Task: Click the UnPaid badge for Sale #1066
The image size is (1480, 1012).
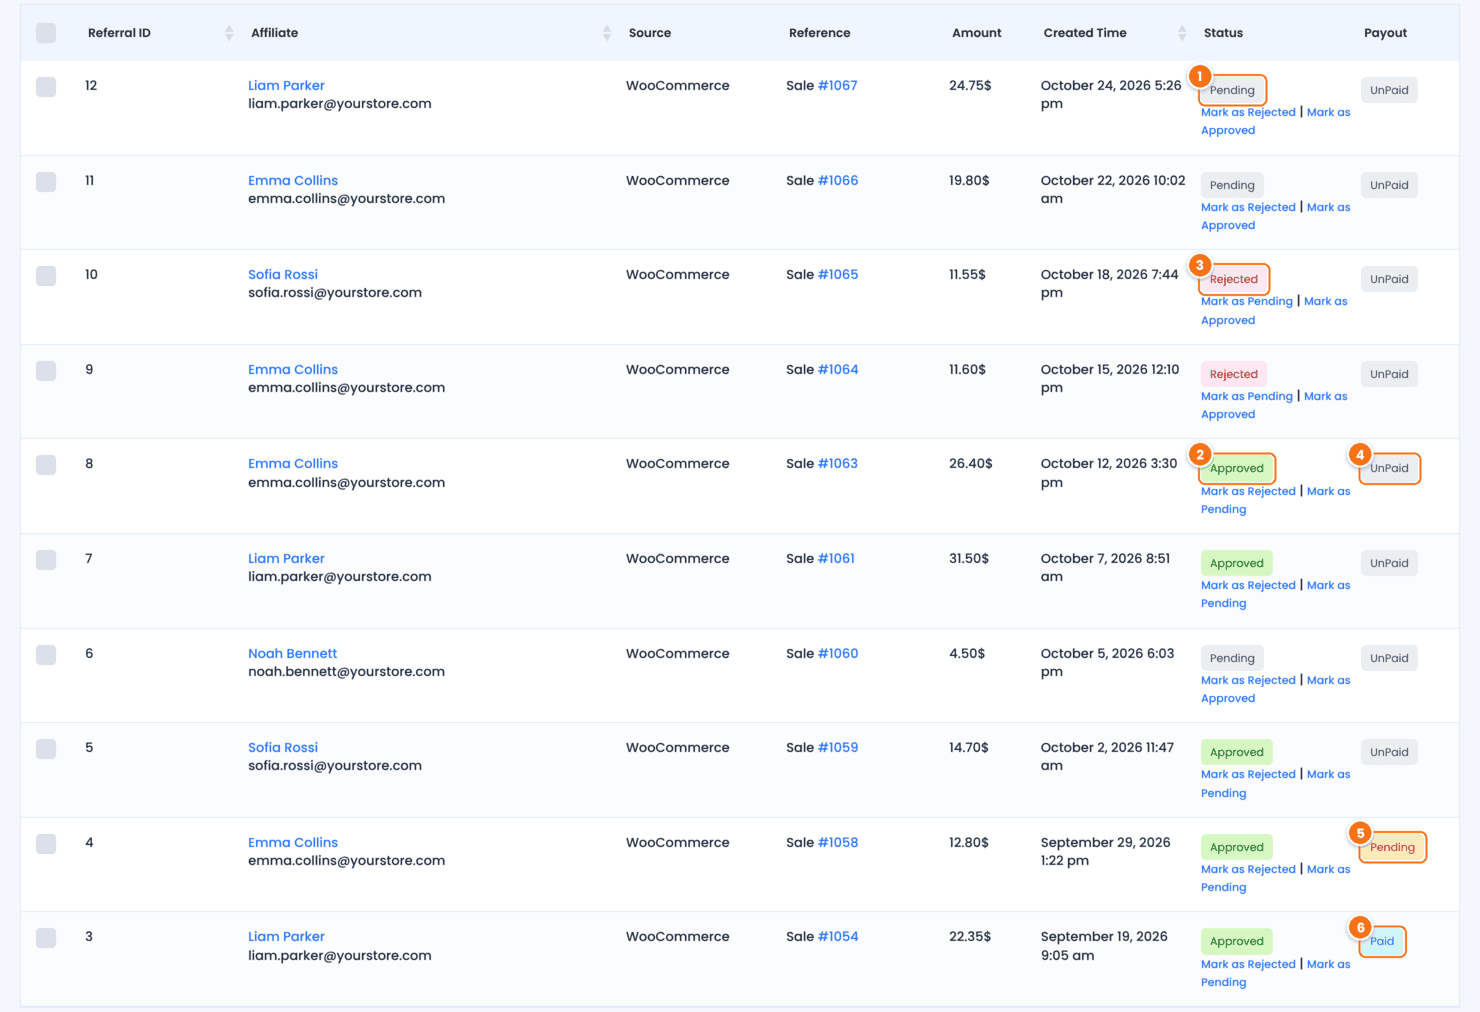Action: [x=1389, y=185]
